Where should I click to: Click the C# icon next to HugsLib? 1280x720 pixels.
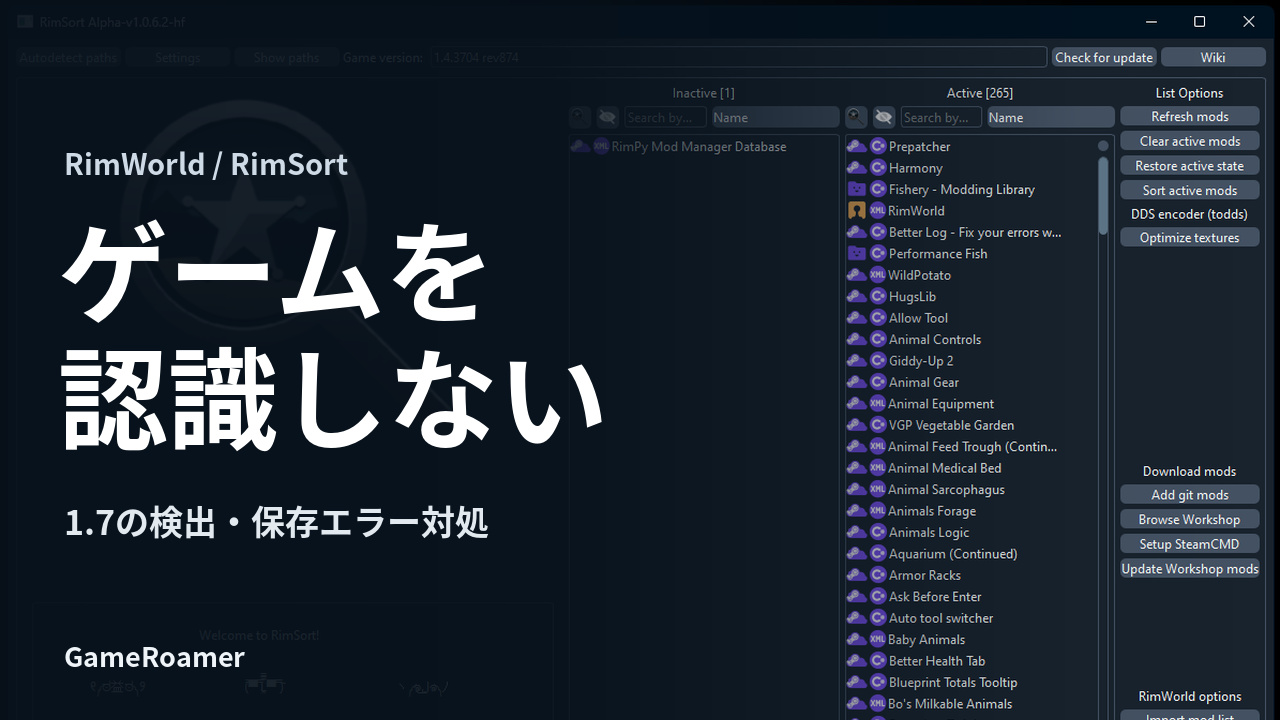878,296
